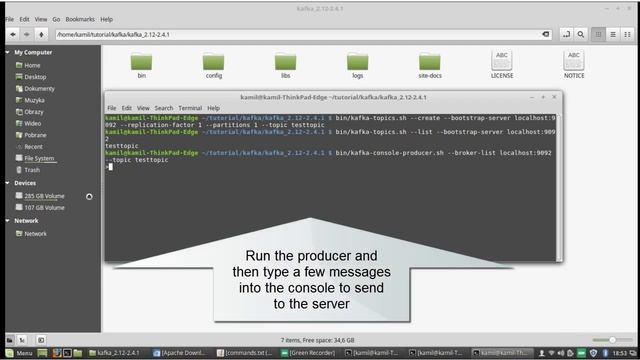Screen dimensions: 640x360
Task: Select the LICENSE text file
Action: (x=502, y=64)
